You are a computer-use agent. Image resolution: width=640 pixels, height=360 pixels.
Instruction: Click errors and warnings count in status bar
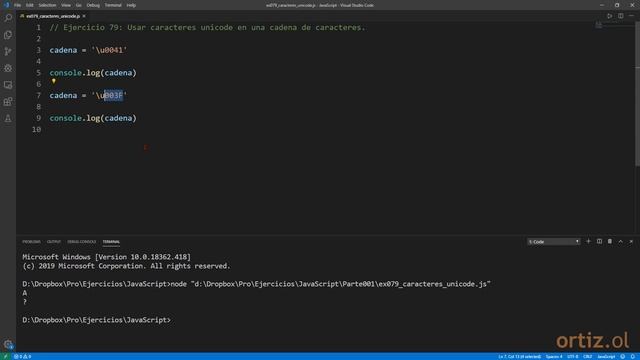point(23,357)
